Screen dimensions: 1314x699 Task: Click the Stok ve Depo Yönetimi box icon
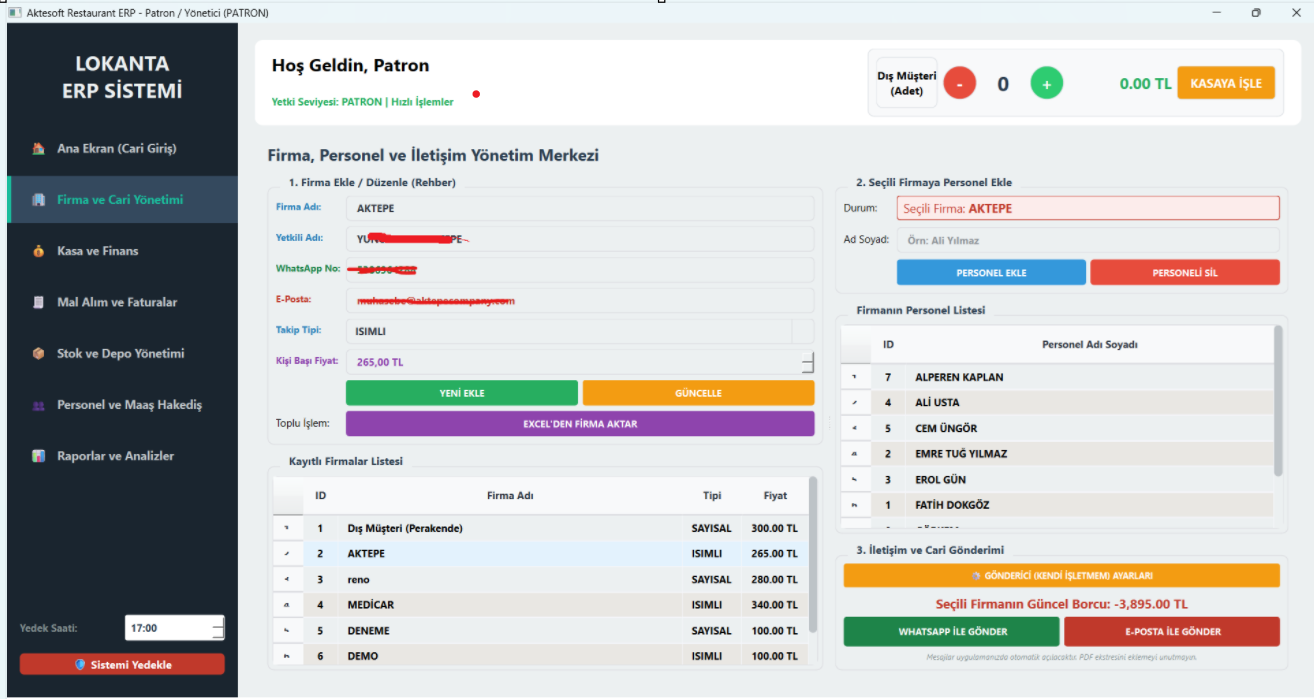coord(38,354)
